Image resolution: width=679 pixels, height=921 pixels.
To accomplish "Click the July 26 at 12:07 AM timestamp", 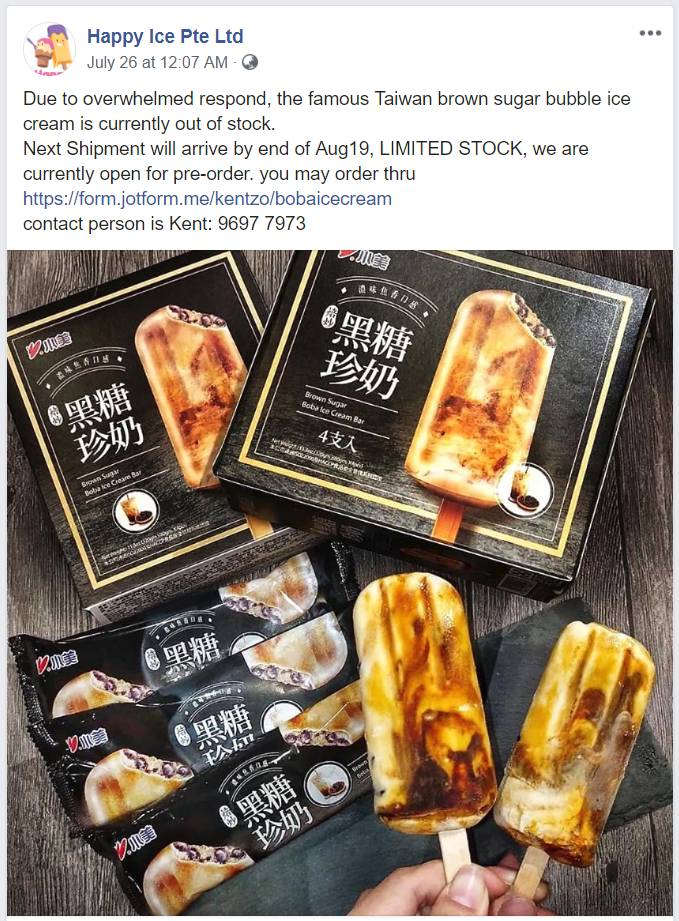I will [x=157, y=62].
